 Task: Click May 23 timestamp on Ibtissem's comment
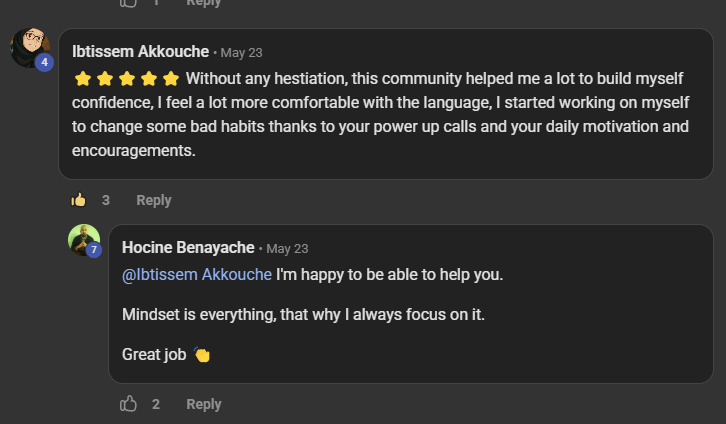tap(241, 53)
